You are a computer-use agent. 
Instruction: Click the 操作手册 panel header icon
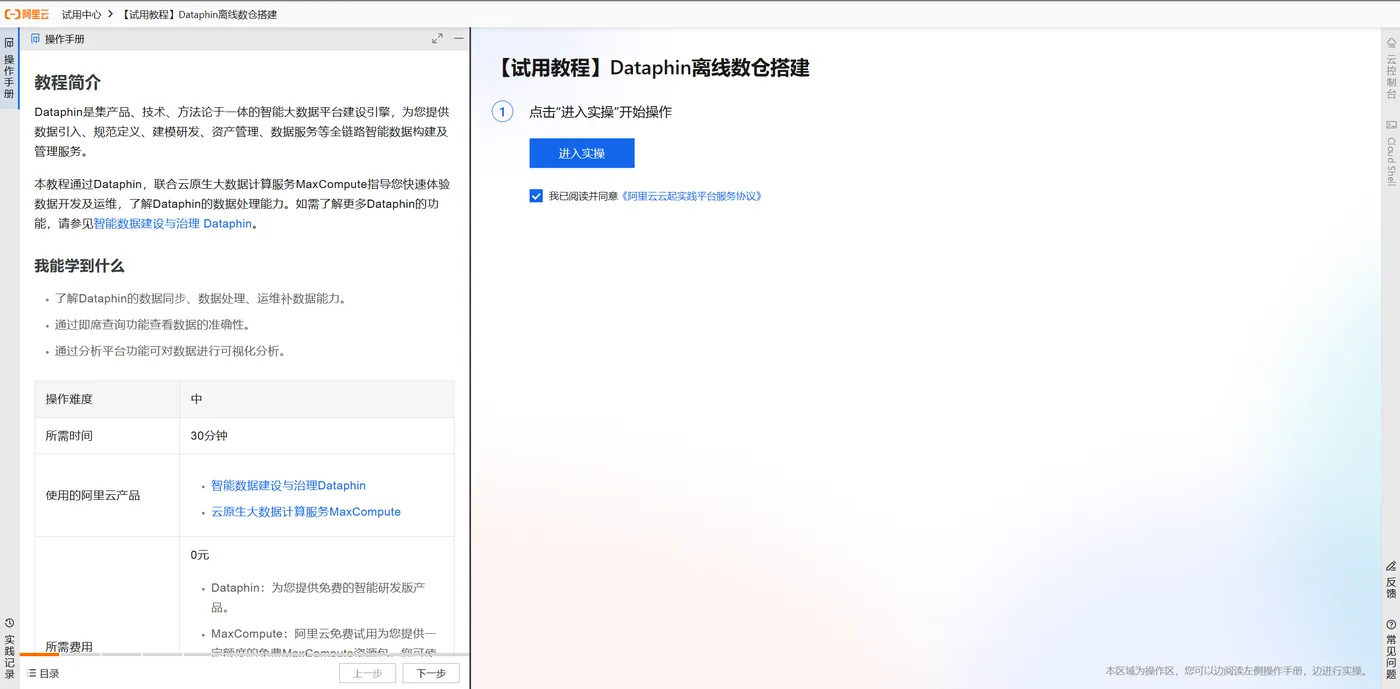point(36,39)
